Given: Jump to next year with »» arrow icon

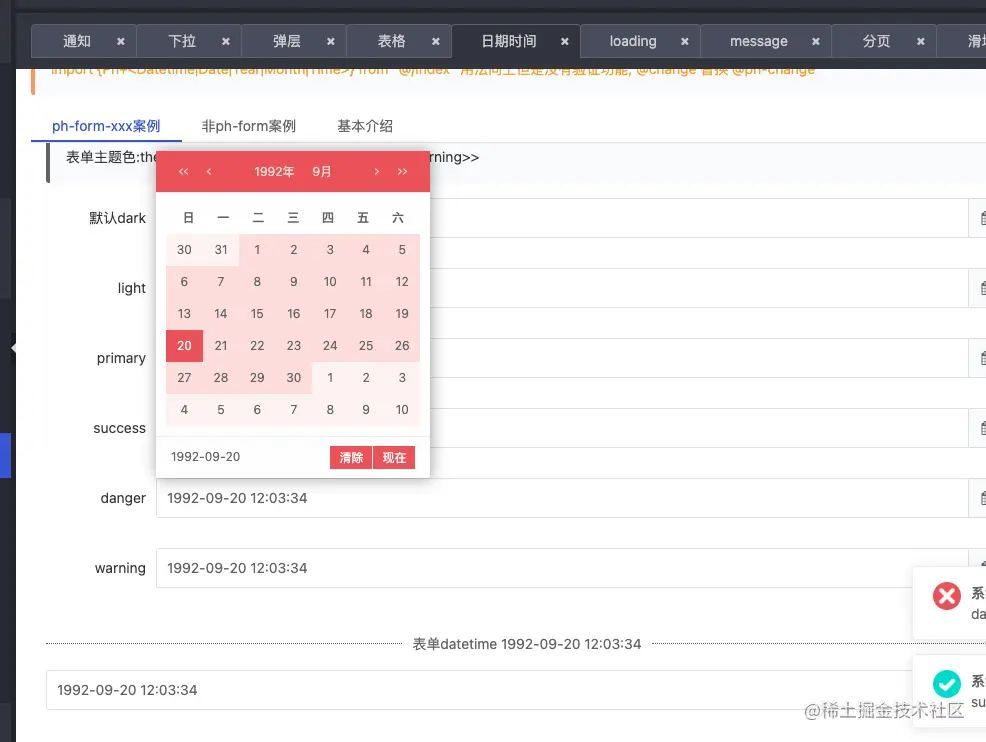Looking at the screenshot, I should [x=403, y=171].
